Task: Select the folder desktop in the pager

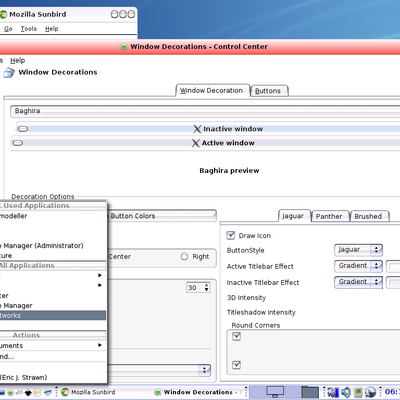Action: coord(310,392)
